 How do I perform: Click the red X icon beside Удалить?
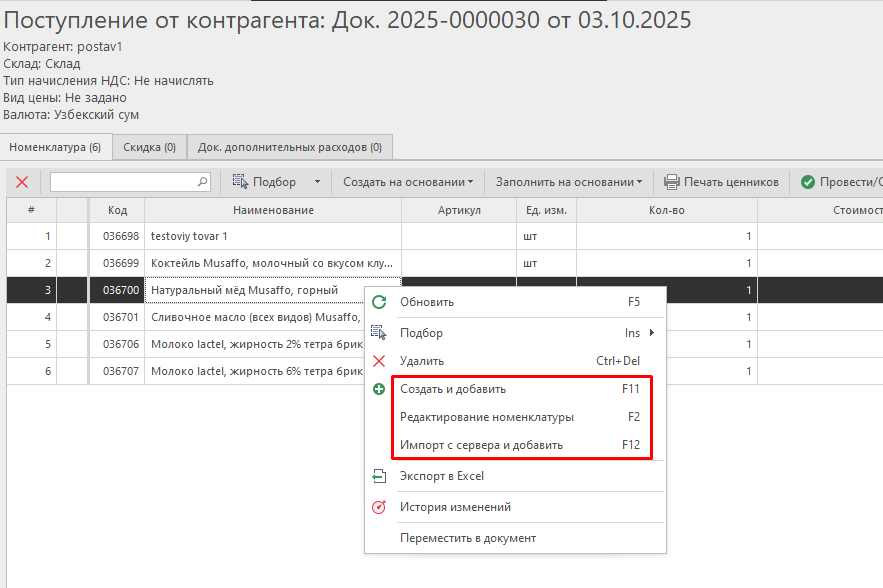(x=379, y=361)
